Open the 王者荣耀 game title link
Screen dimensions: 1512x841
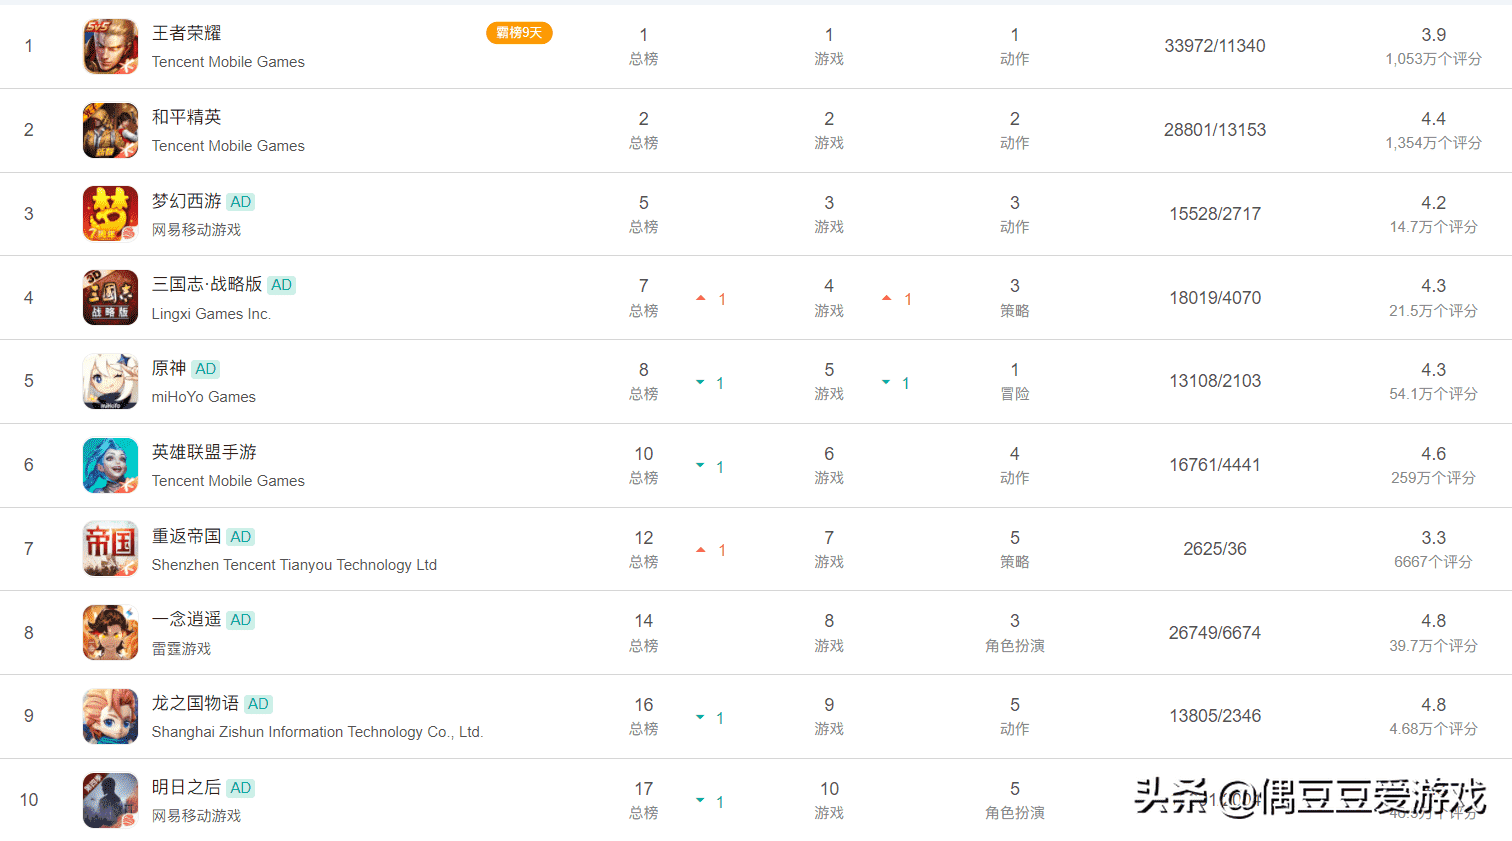[187, 34]
